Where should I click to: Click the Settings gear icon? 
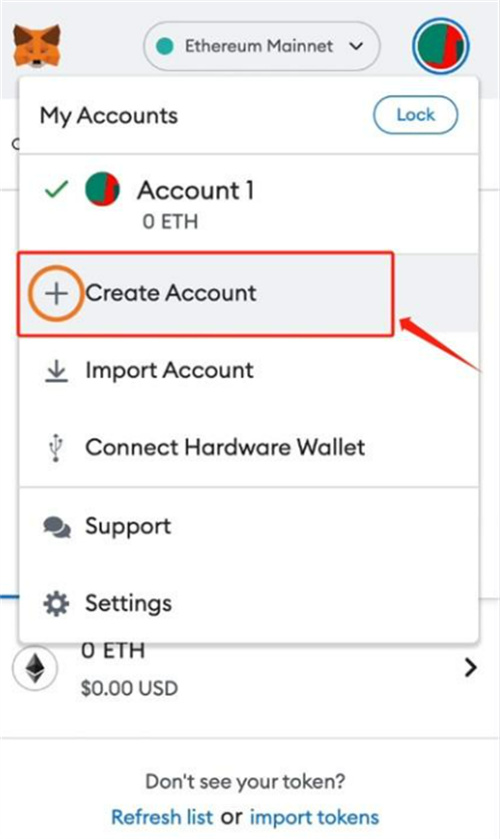click(x=56, y=604)
